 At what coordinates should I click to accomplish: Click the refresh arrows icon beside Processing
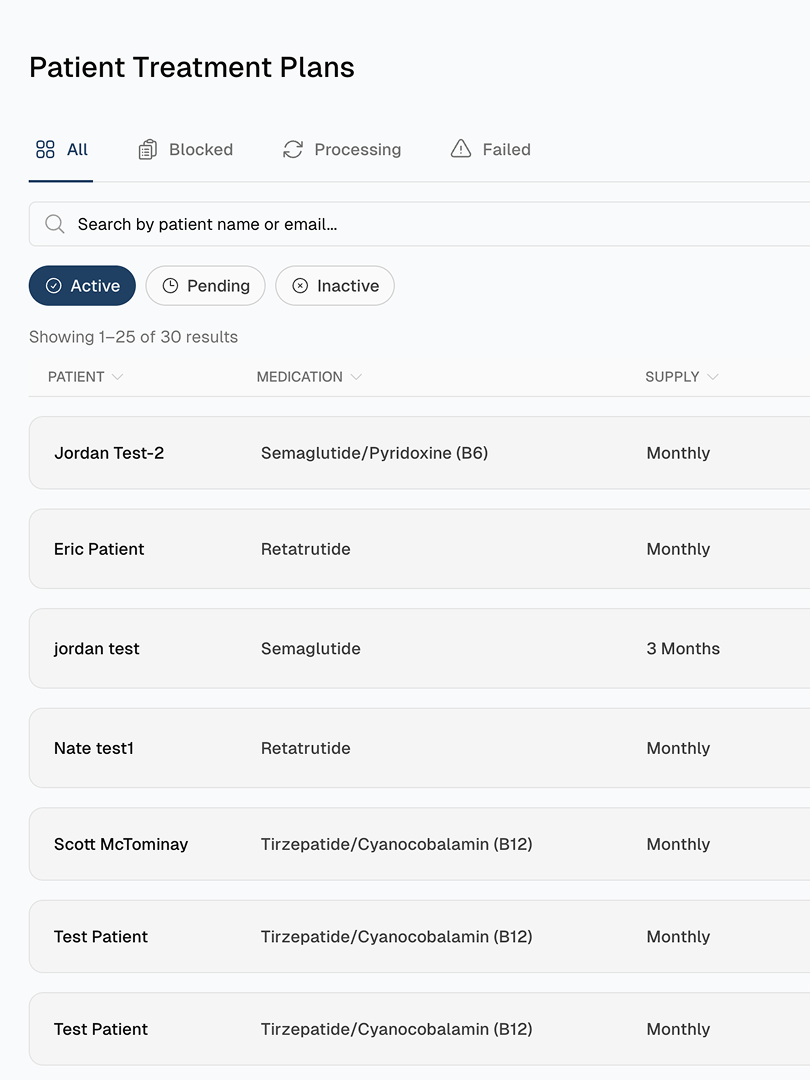click(293, 149)
